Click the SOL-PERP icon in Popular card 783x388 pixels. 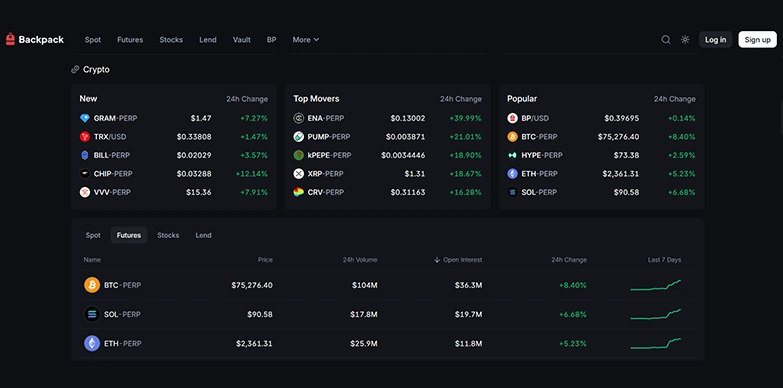point(512,192)
